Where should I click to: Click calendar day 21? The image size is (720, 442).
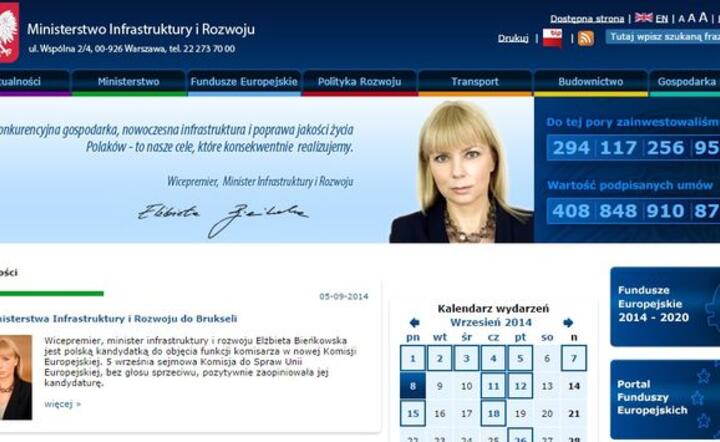pyautogui.click(x=574, y=414)
